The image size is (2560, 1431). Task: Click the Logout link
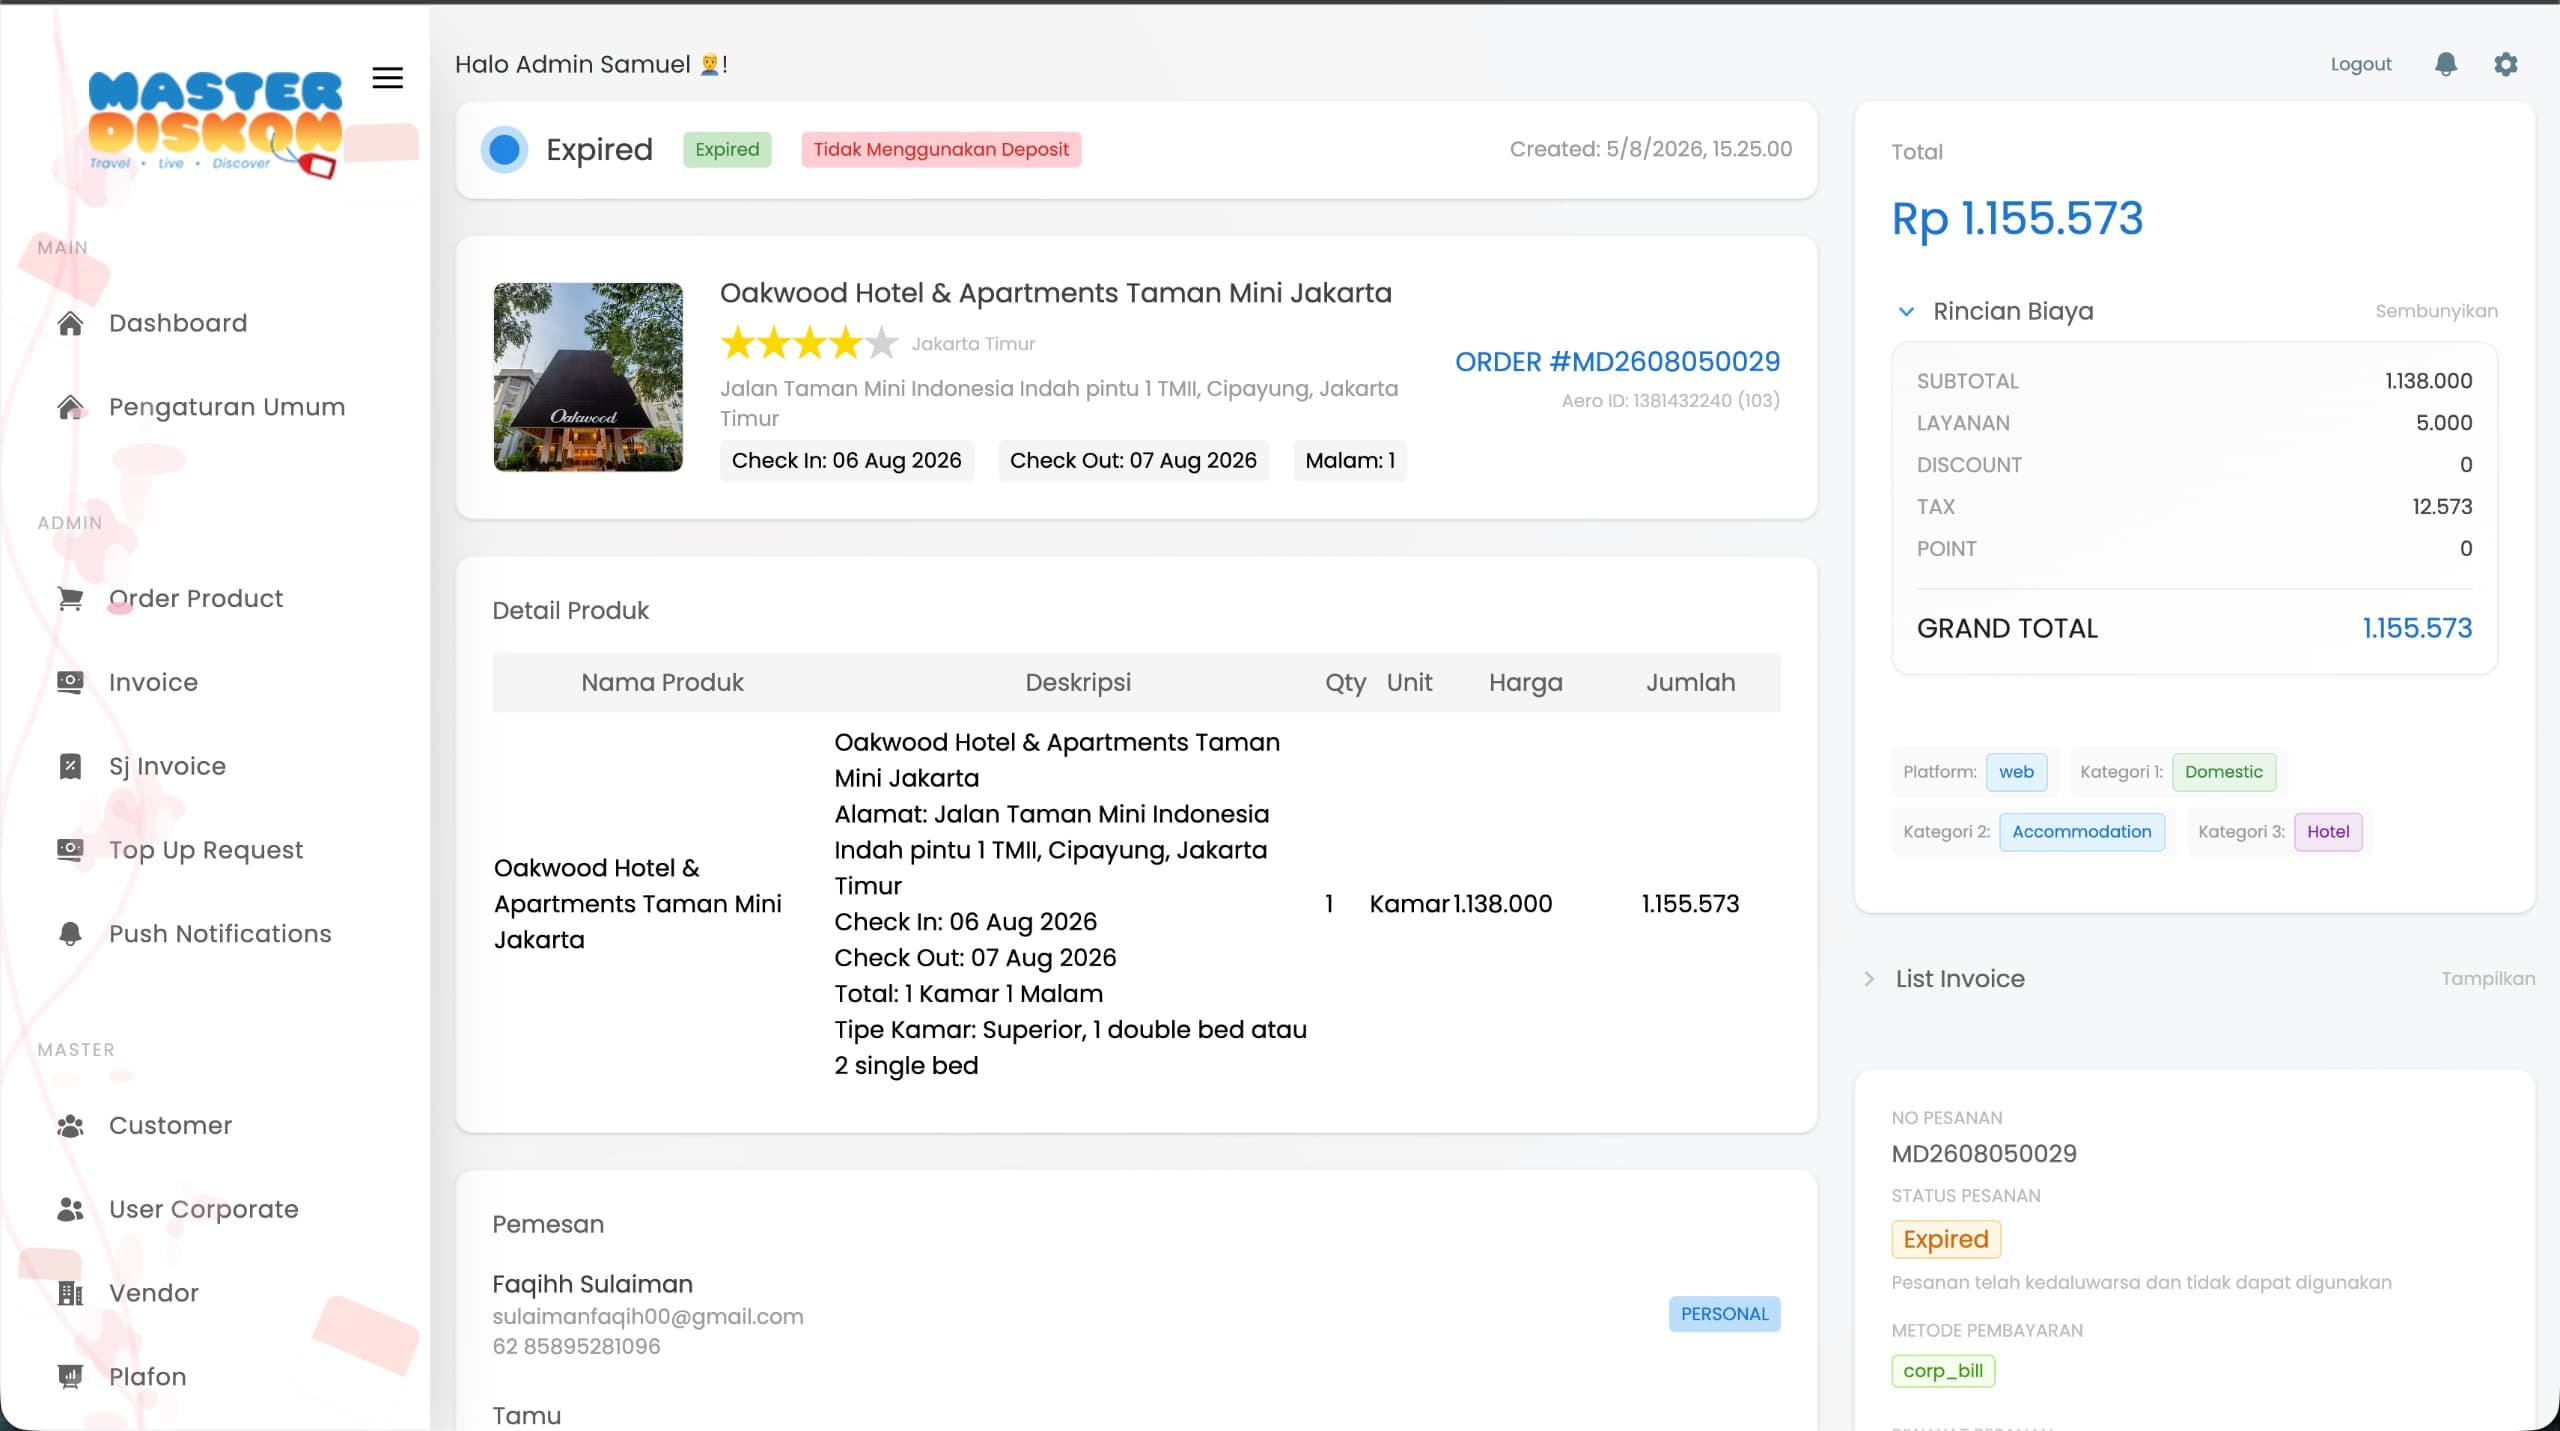pyautogui.click(x=2361, y=64)
